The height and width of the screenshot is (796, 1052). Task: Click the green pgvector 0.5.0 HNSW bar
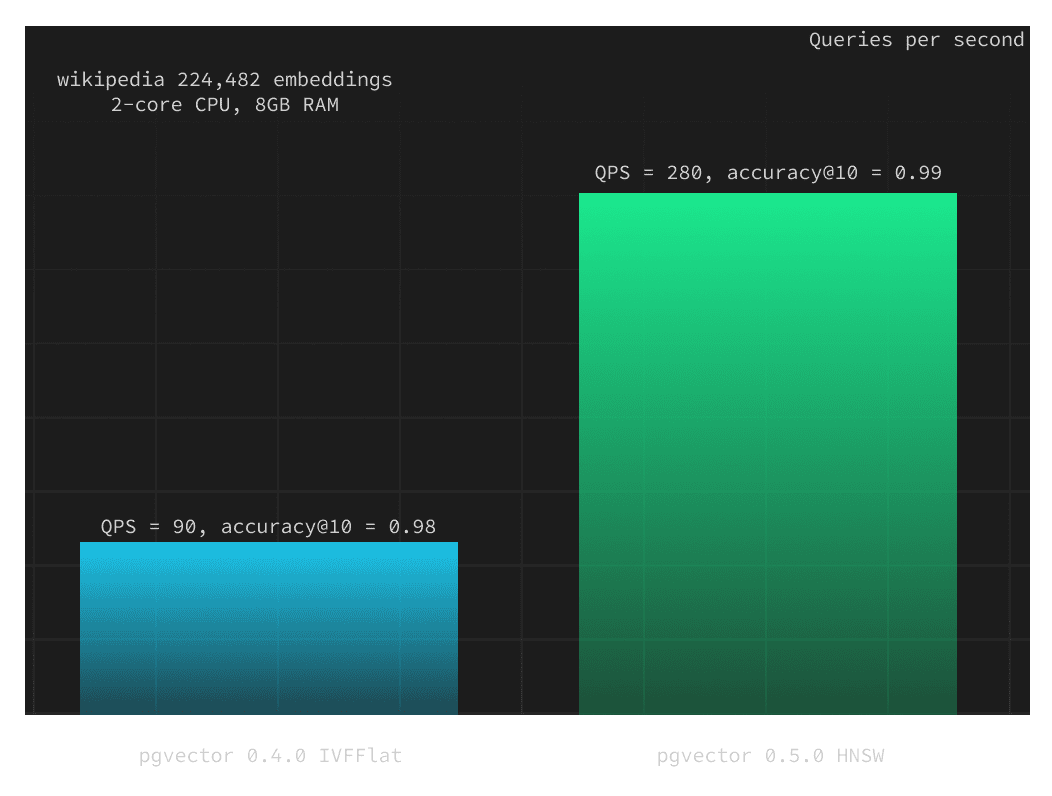tap(768, 454)
